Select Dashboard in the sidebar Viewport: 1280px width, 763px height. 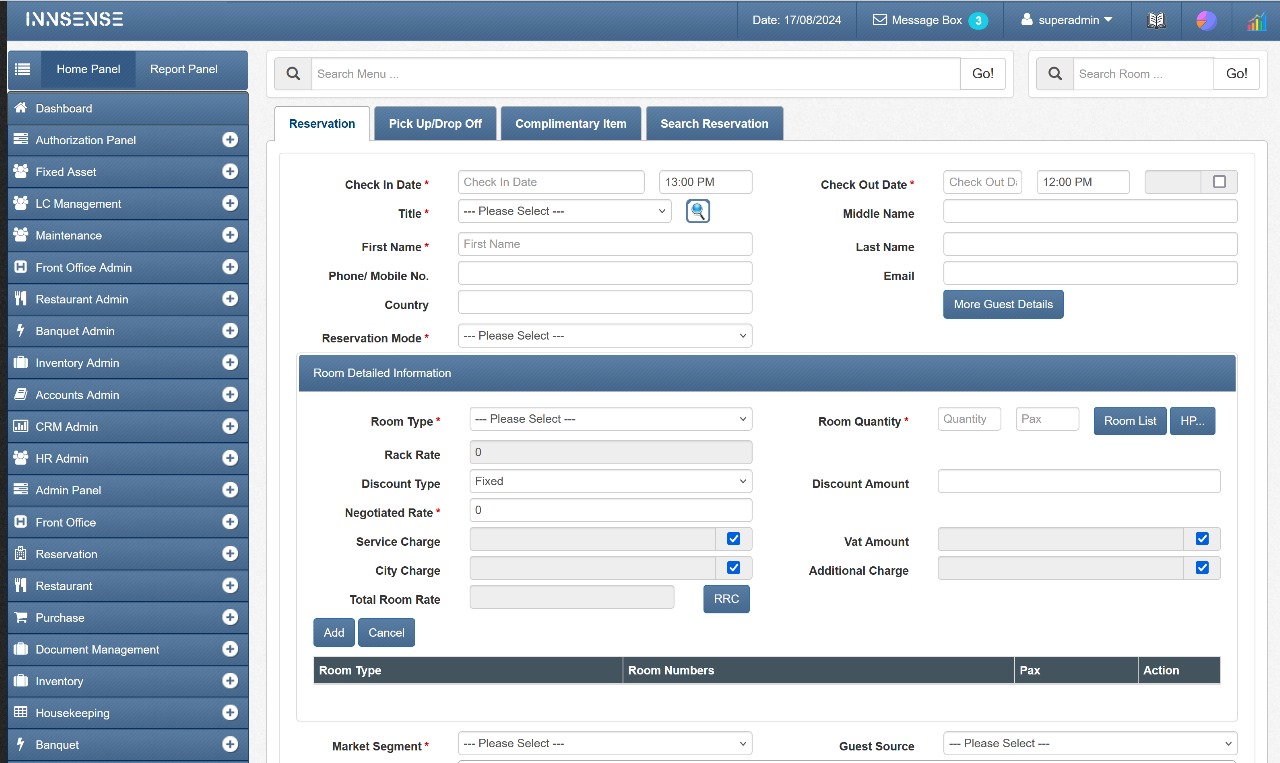(x=64, y=108)
